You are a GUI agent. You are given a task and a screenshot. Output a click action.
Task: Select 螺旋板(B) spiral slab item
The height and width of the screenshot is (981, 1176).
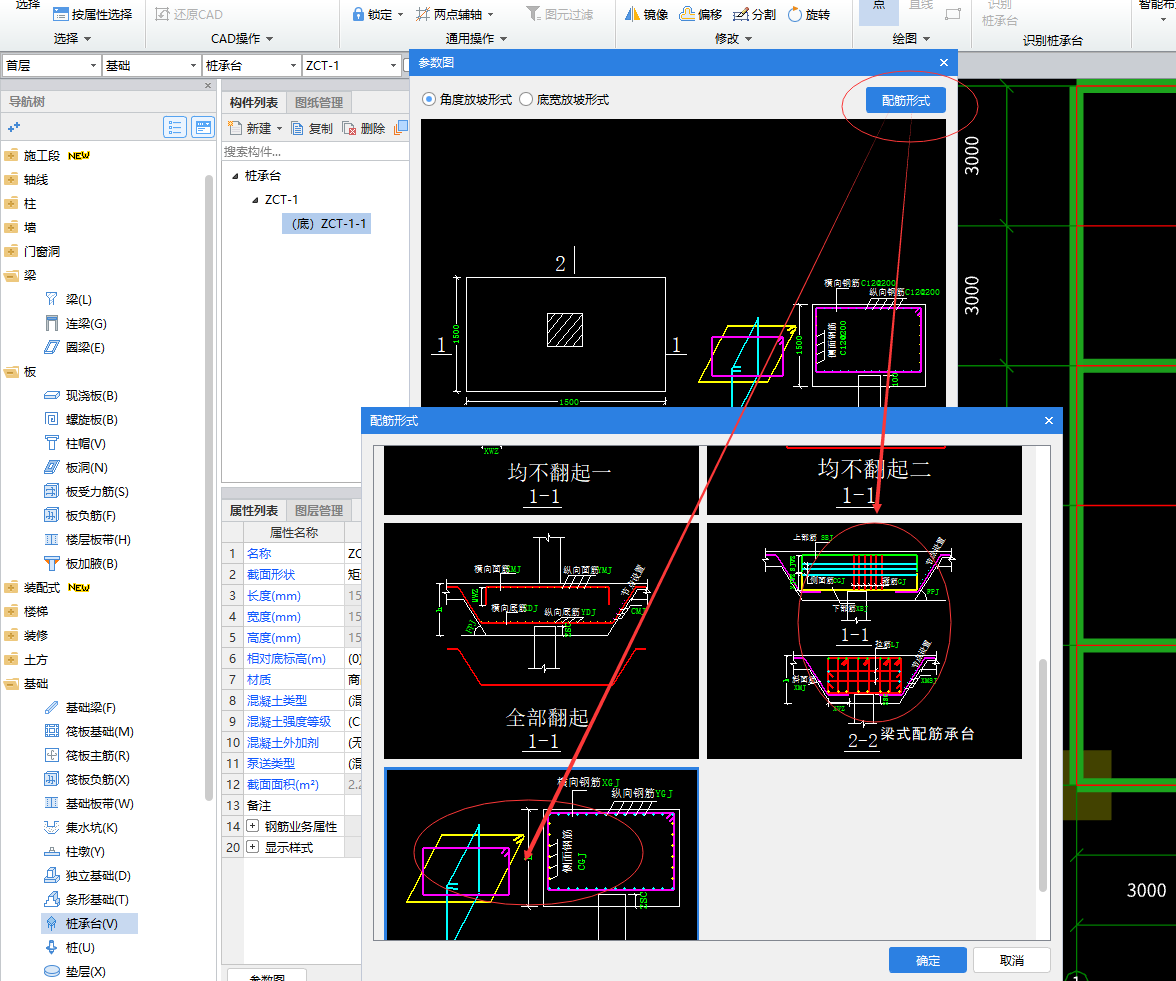click(81, 419)
